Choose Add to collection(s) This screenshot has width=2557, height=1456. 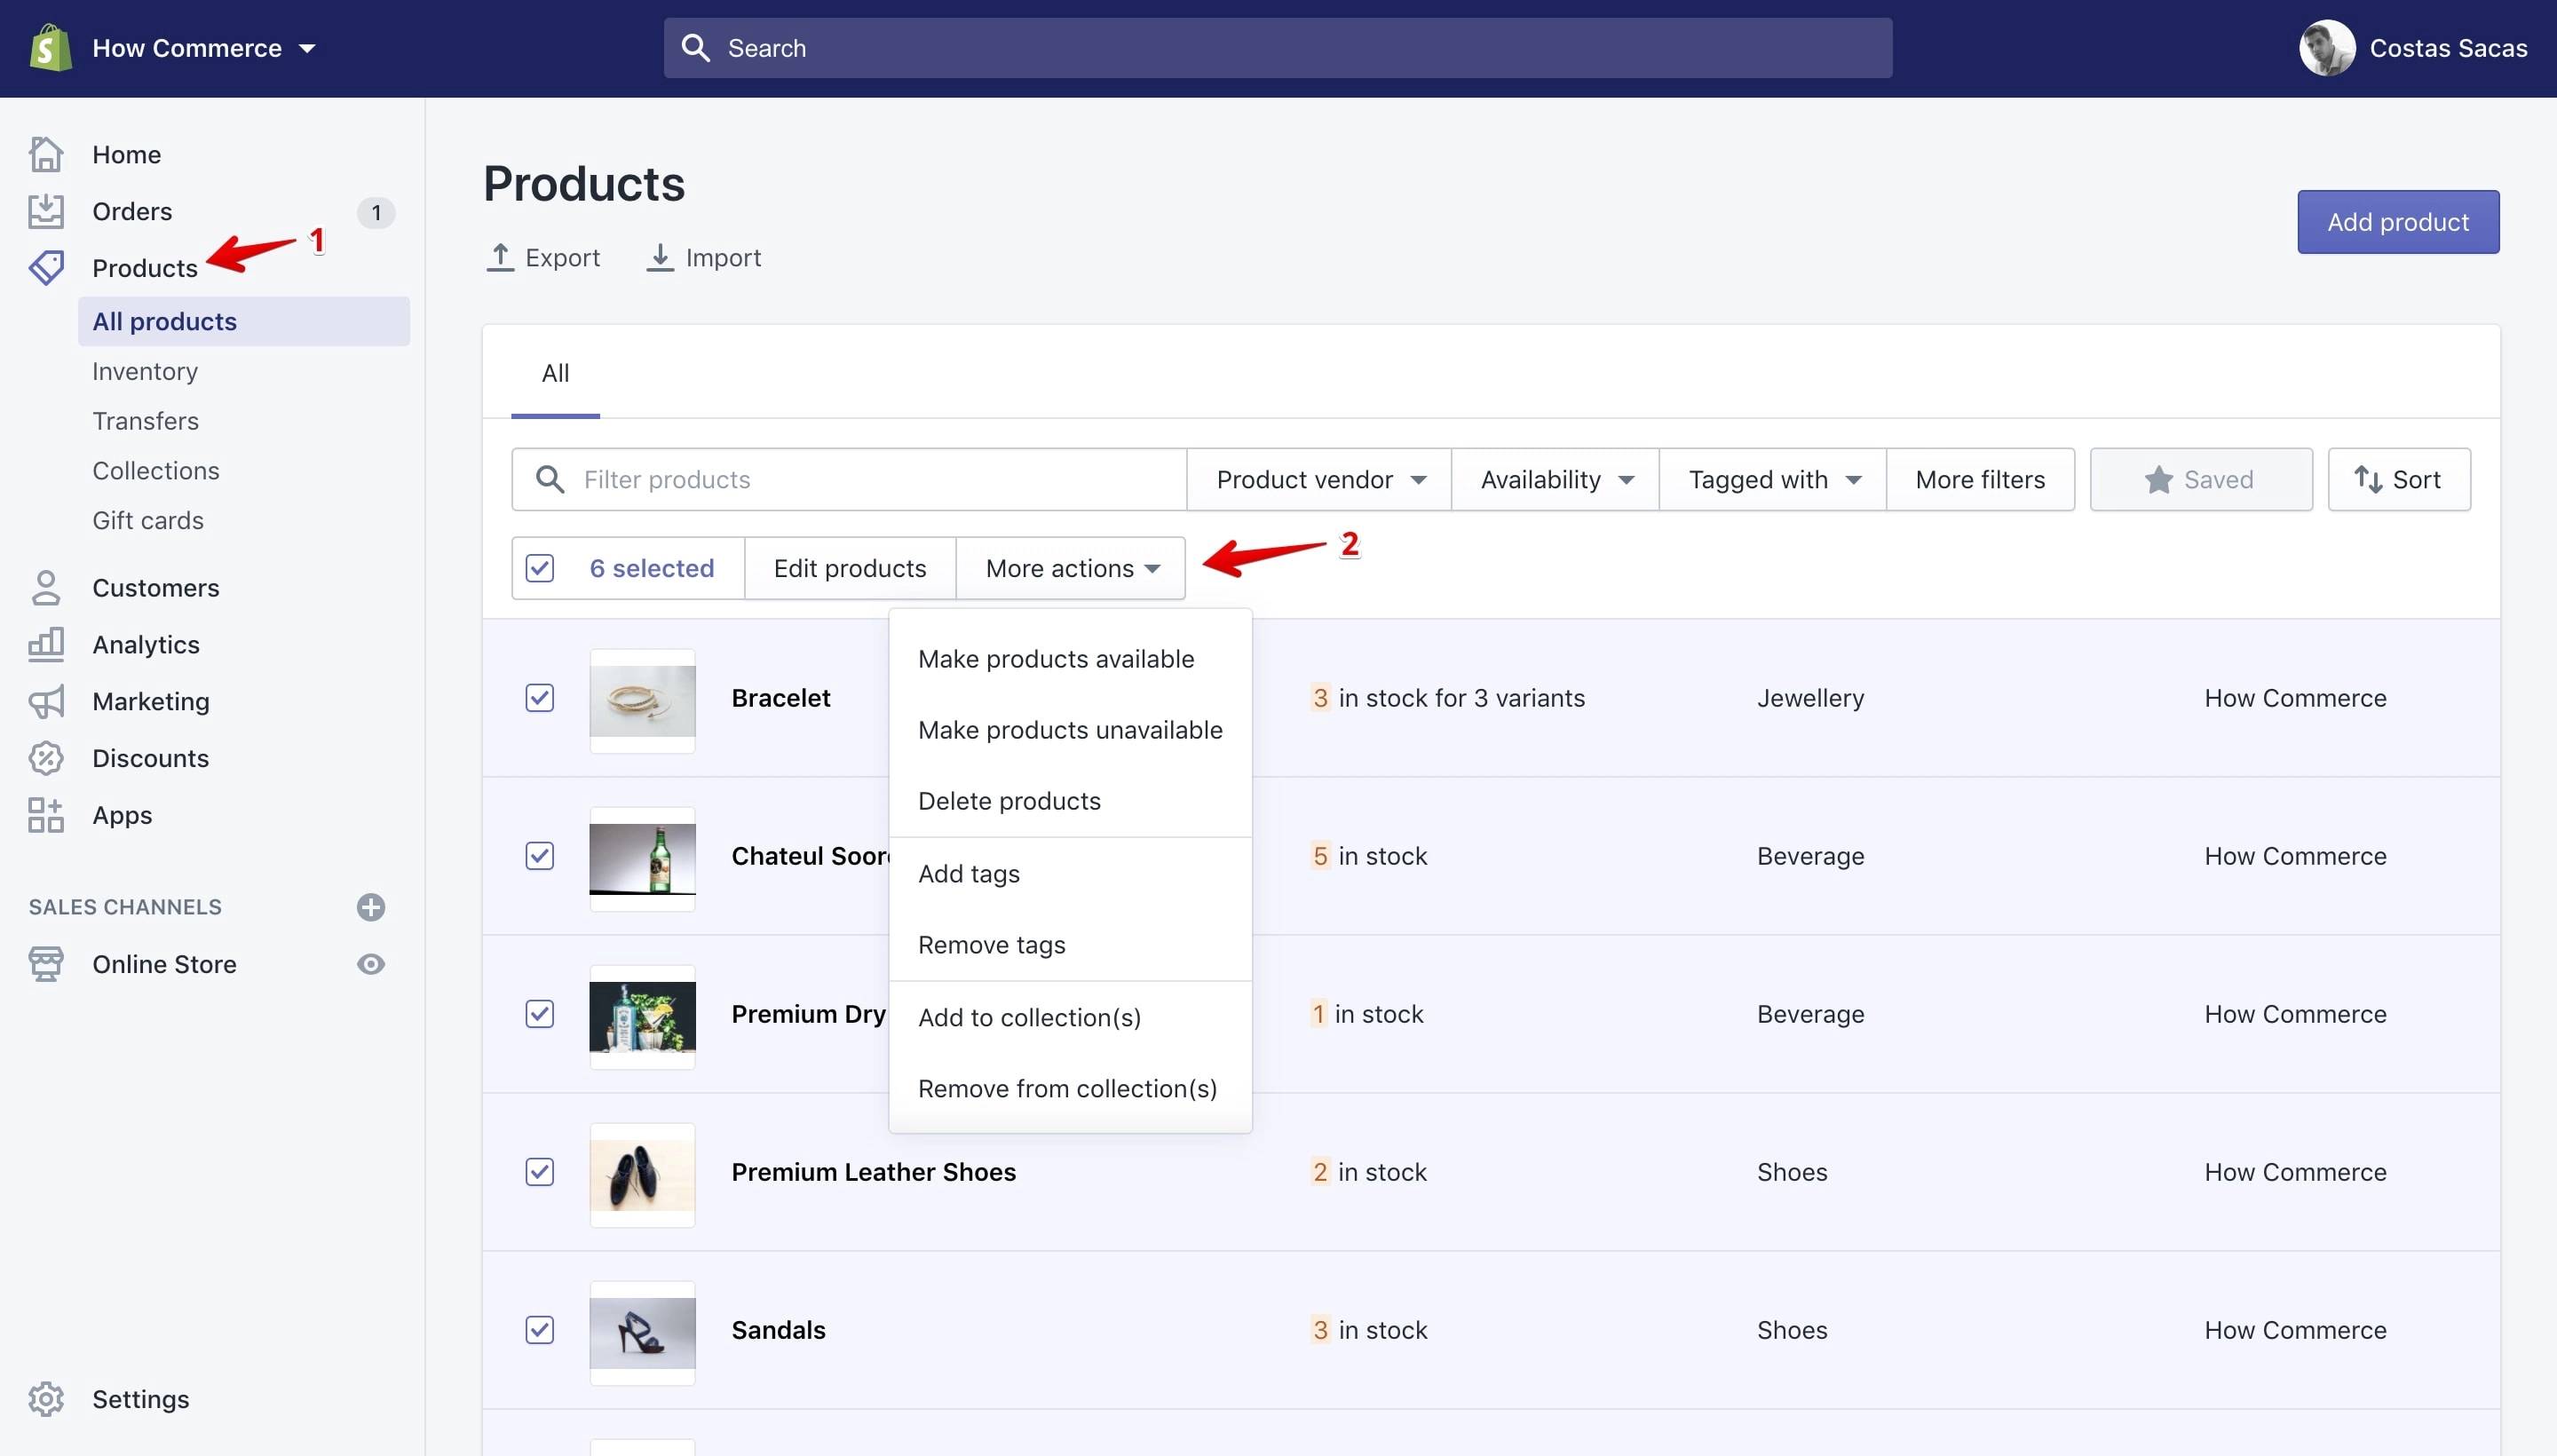(x=1029, y=1017)
